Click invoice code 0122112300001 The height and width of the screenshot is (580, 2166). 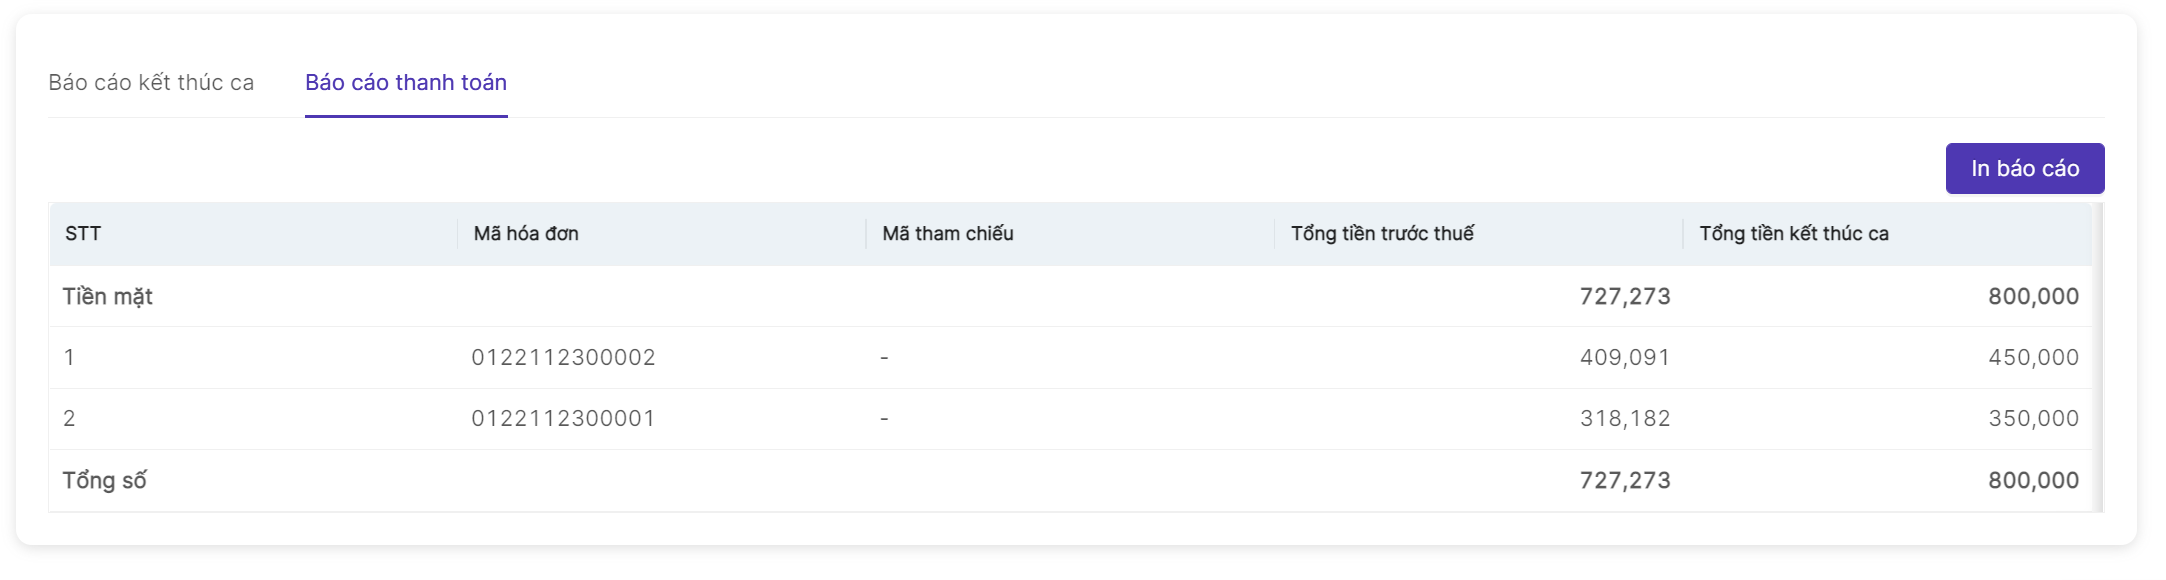(x=563, y=419)
